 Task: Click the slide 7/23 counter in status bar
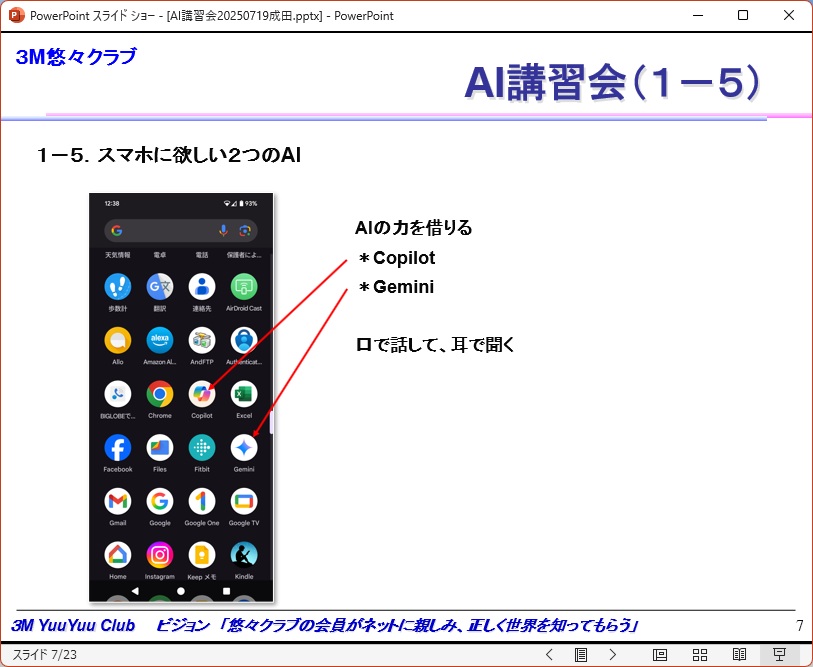pos(44,655)
